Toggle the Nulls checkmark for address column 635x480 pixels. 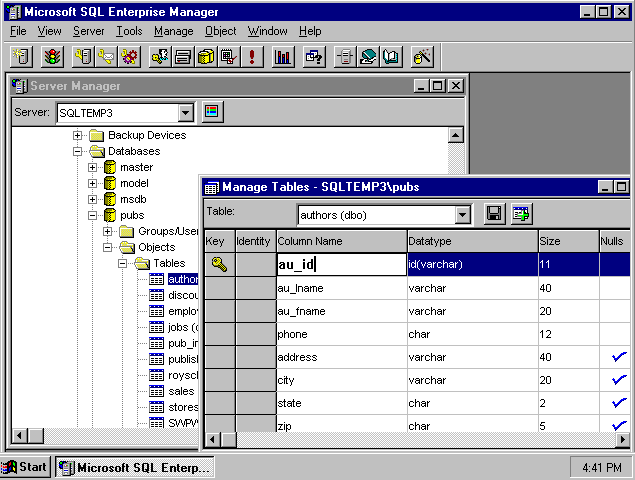point(617,357)
